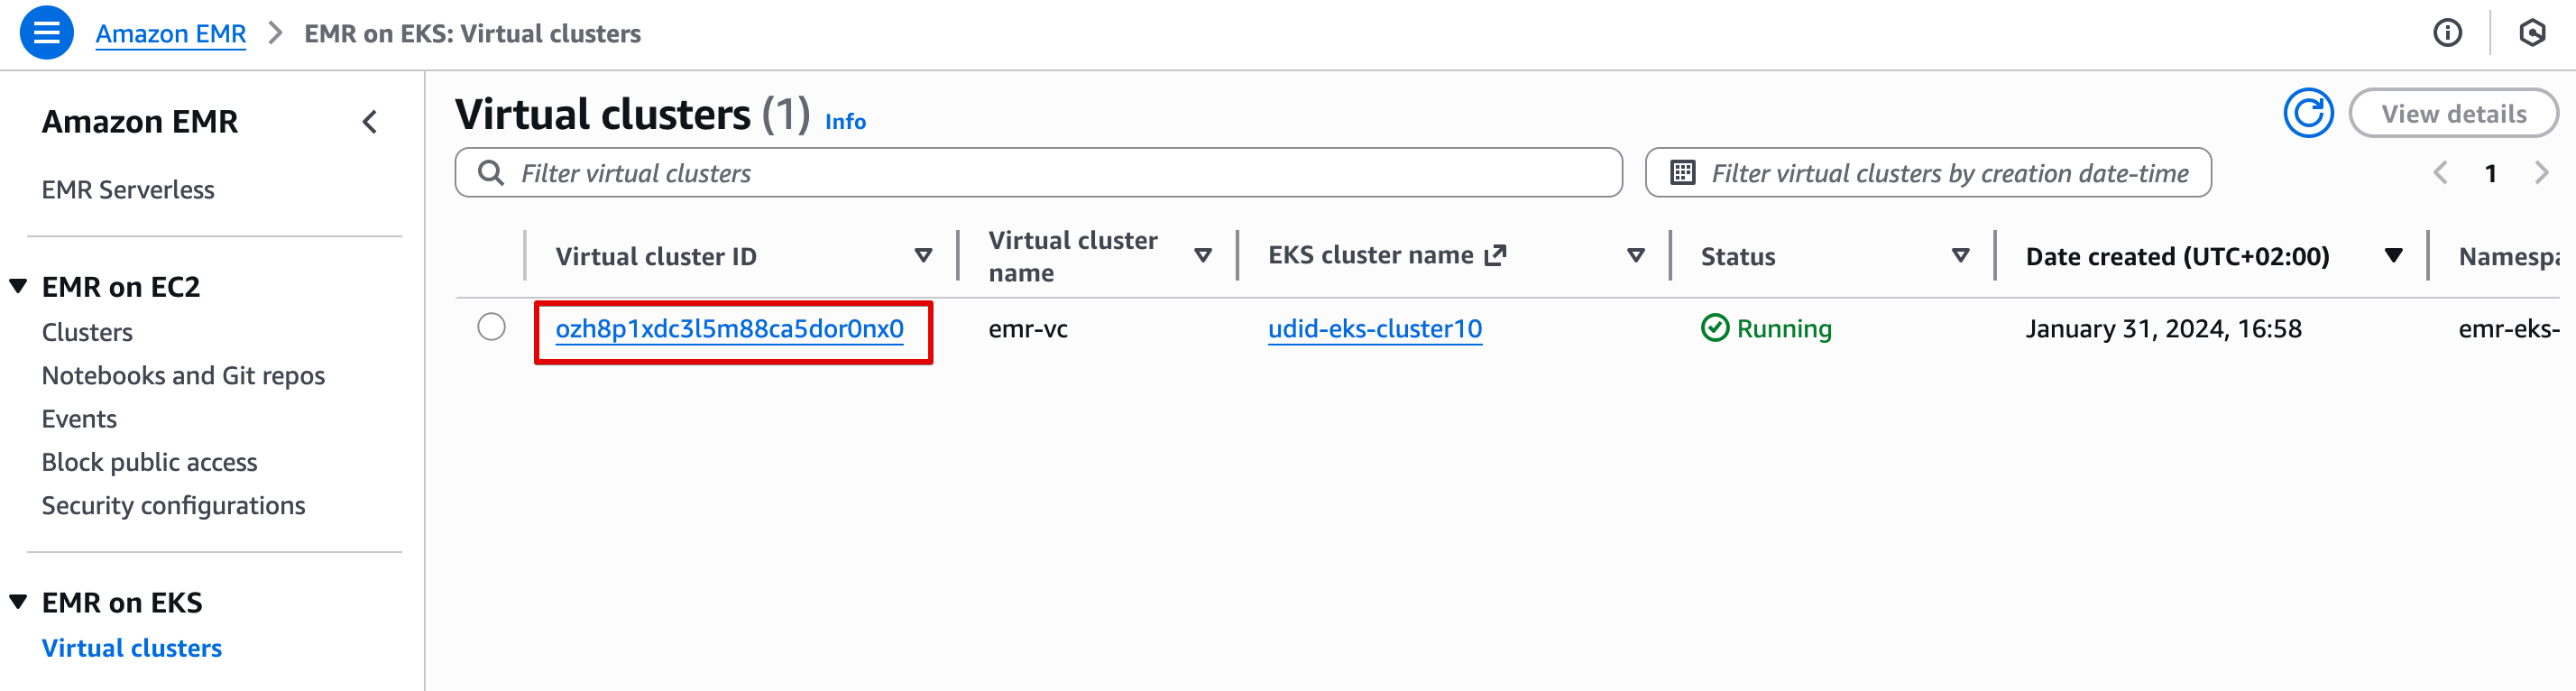Click the View details button
The image size is (2576, 691).
2454,113
